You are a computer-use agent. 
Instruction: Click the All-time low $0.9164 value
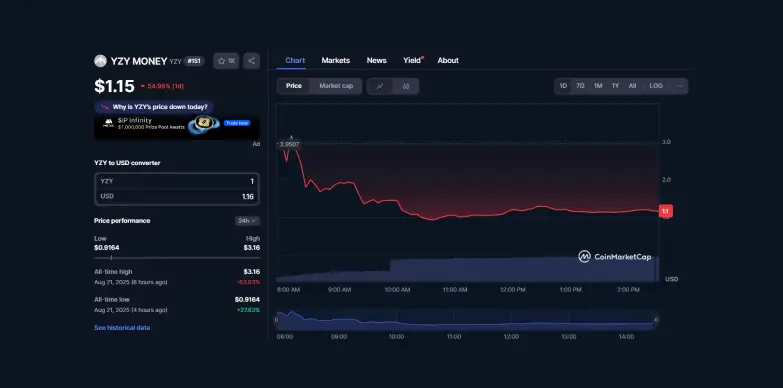[247, 300]
